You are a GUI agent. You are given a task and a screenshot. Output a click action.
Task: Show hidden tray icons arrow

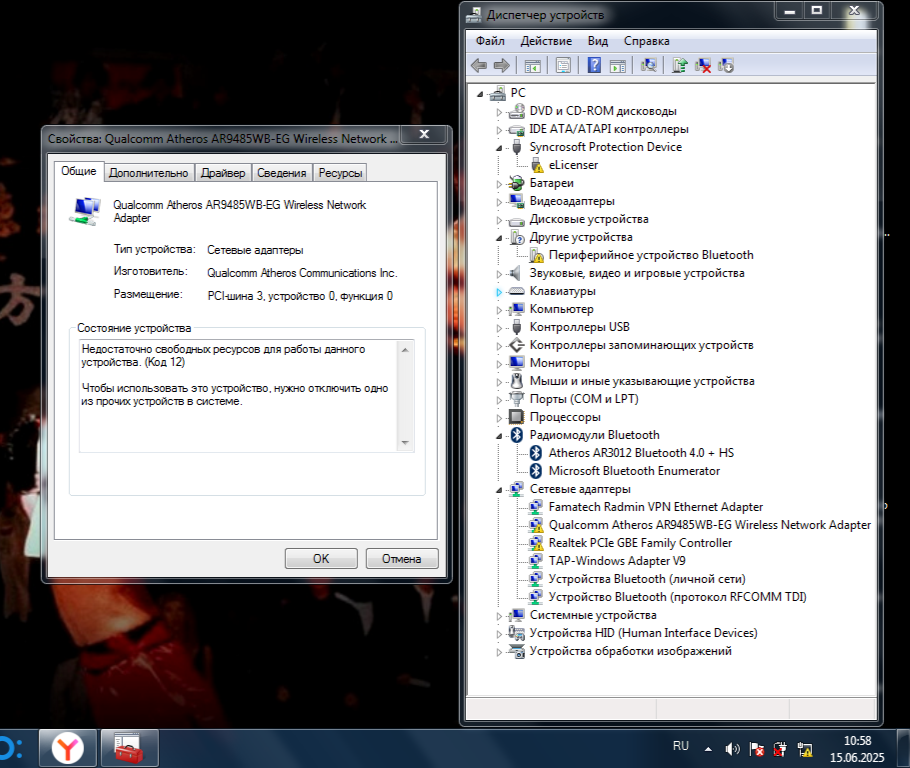coord(708,749)
